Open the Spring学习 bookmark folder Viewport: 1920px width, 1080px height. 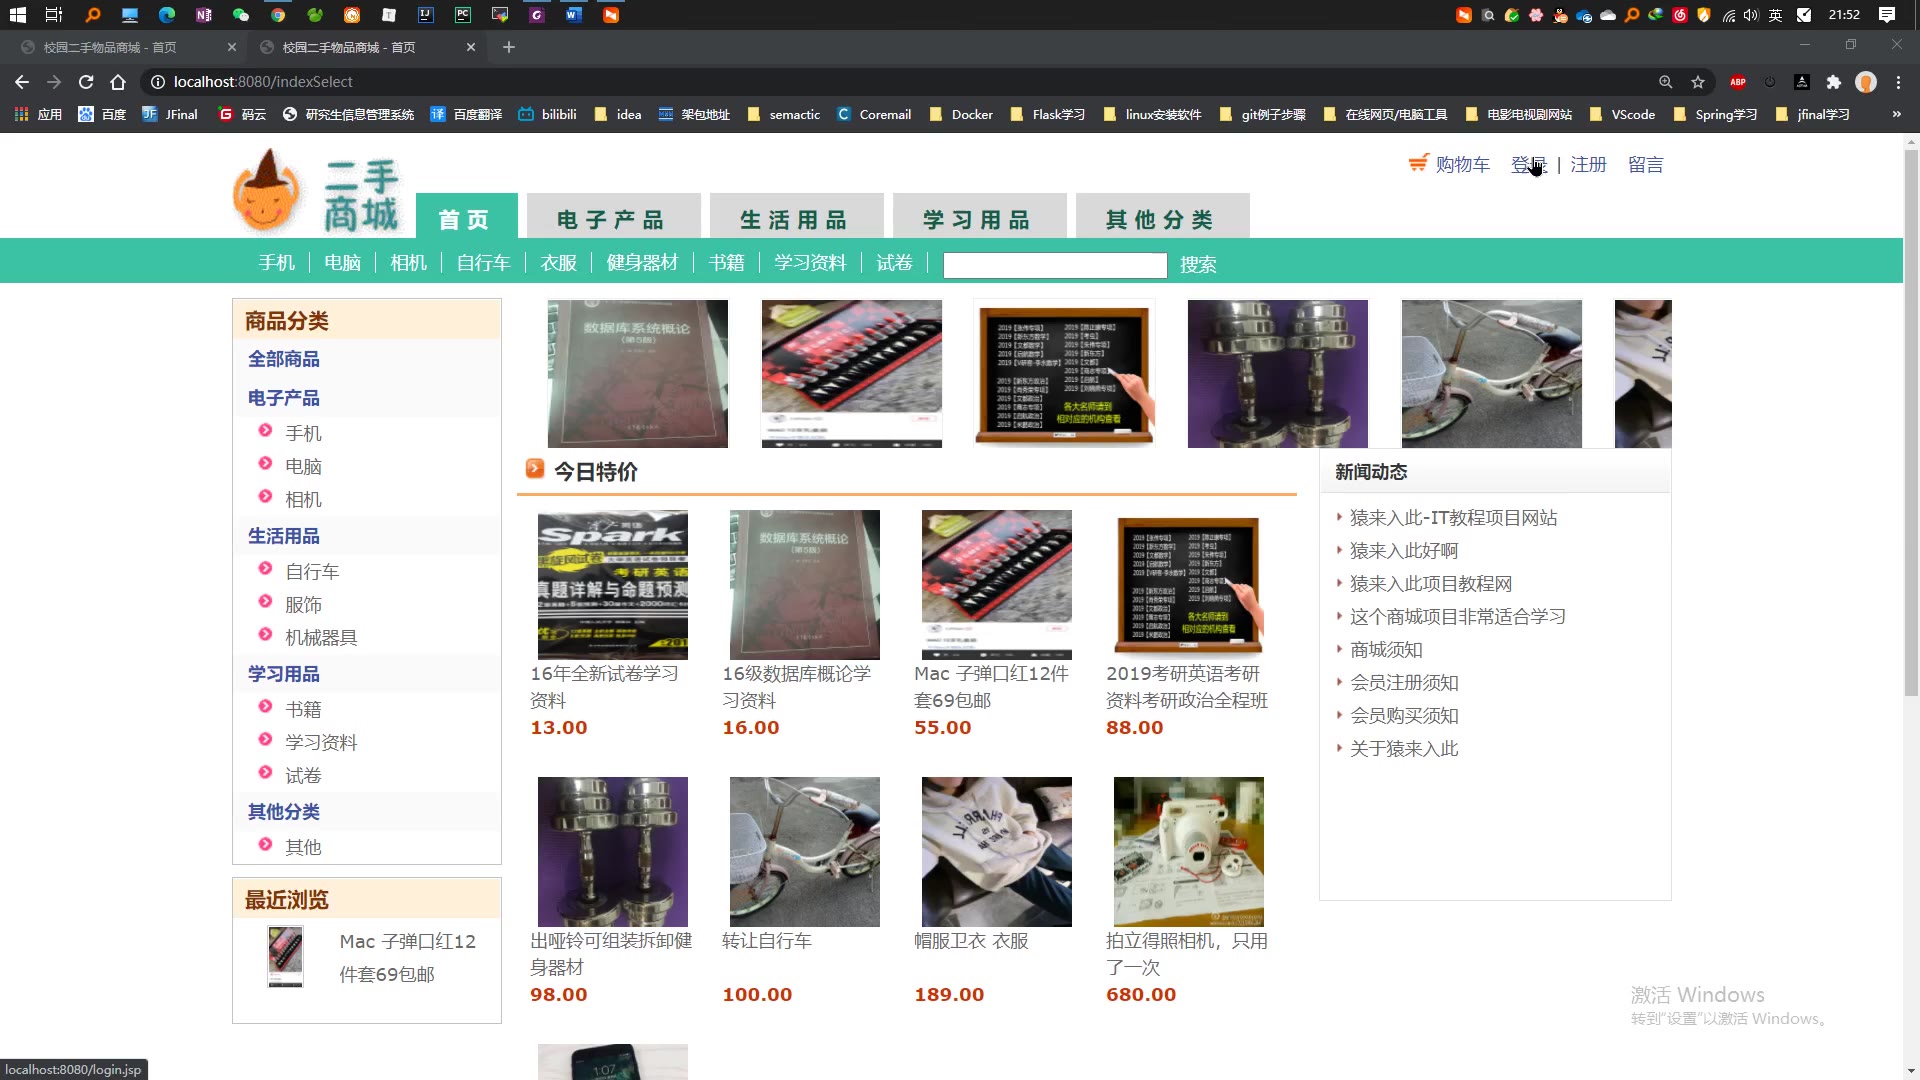(x=1715, y=114)
